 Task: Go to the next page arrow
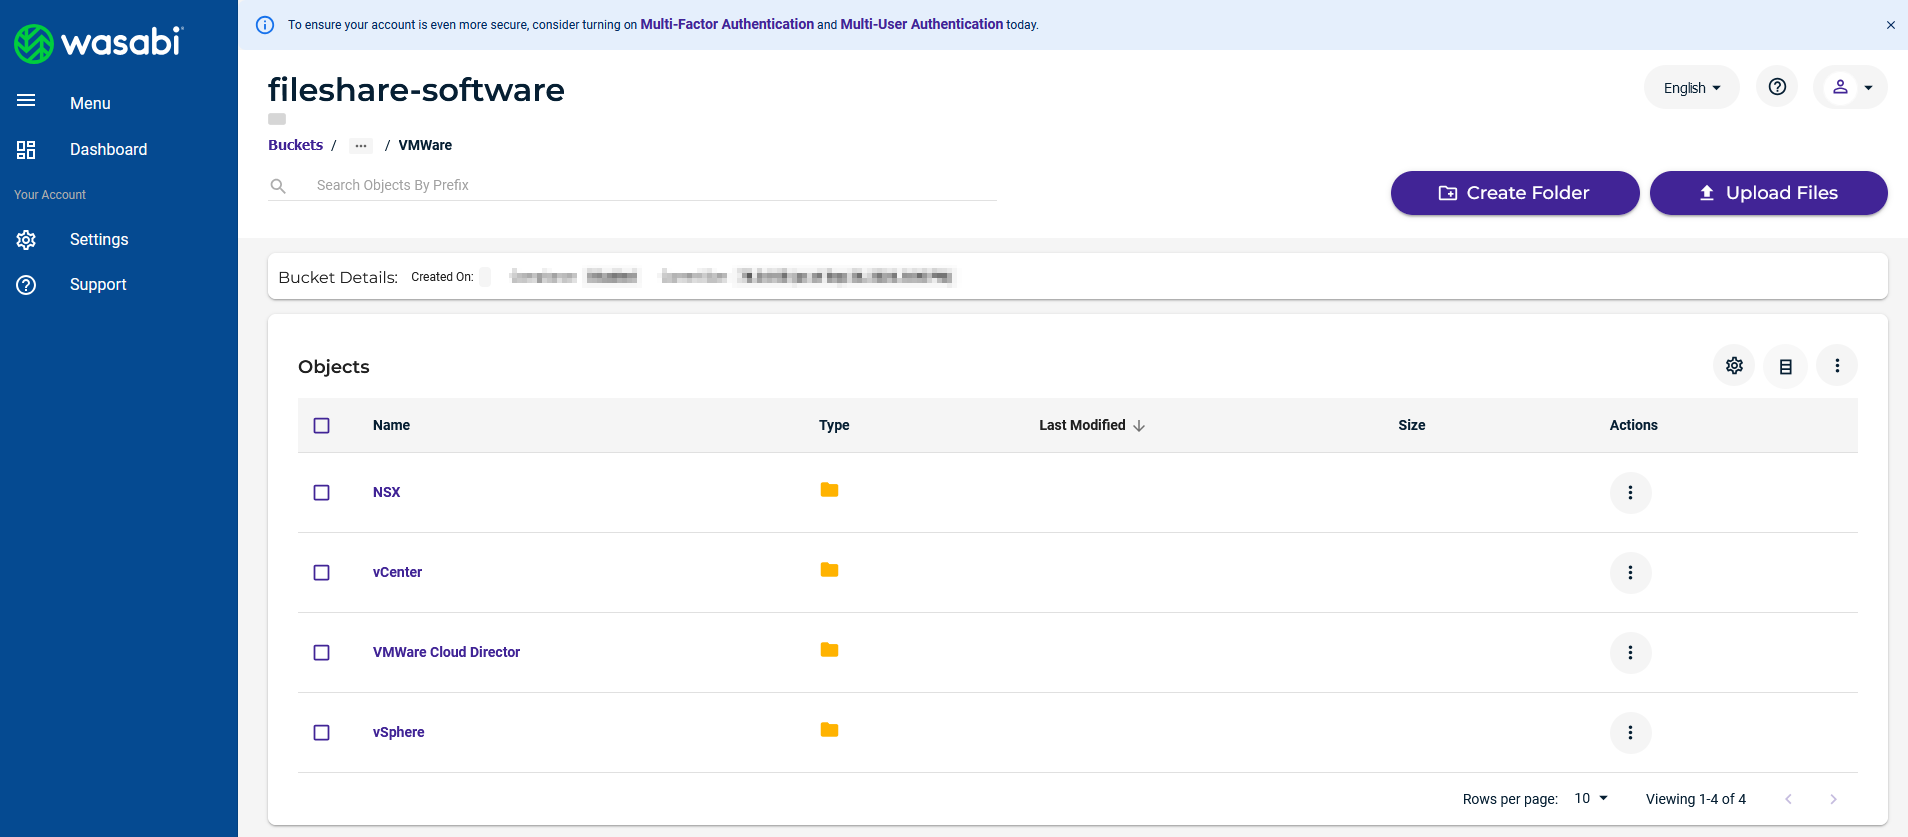click(1833, 799)
